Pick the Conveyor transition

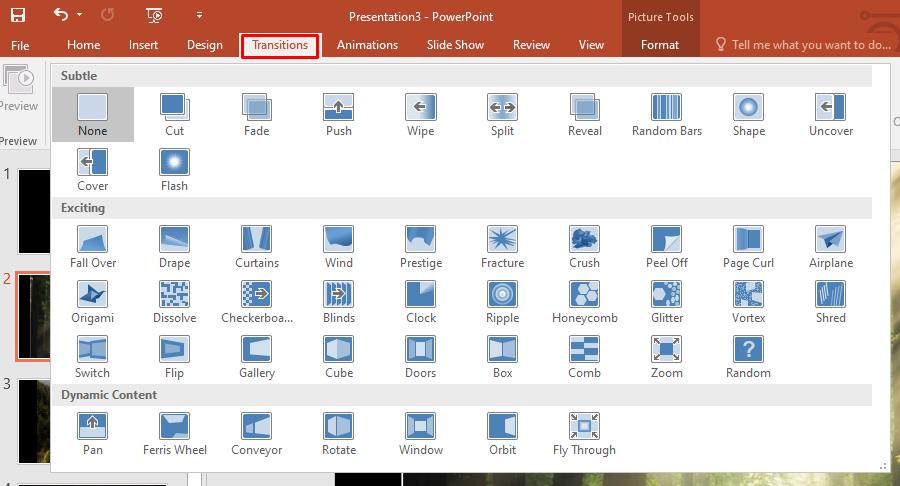coord(257,434)
